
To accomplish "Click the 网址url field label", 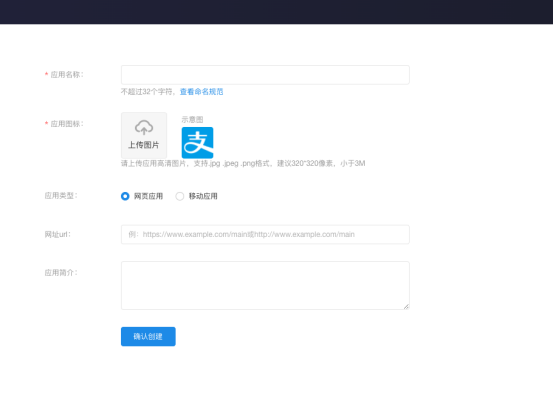I will (x=58, y=234).
